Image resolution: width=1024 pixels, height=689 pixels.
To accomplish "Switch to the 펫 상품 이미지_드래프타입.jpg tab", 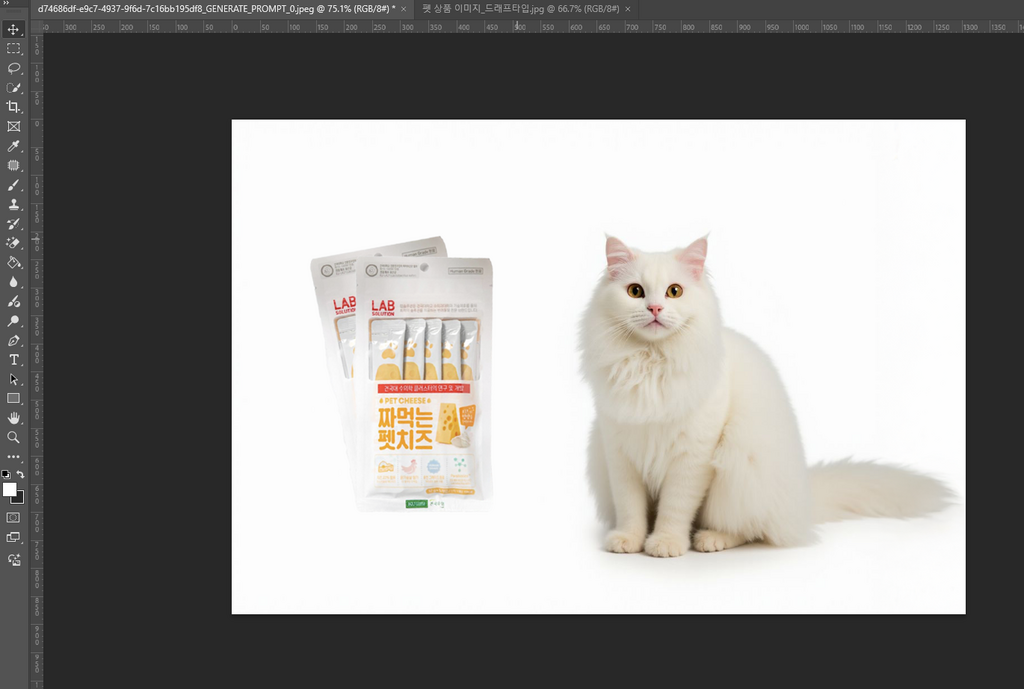I will pos(520,8).
